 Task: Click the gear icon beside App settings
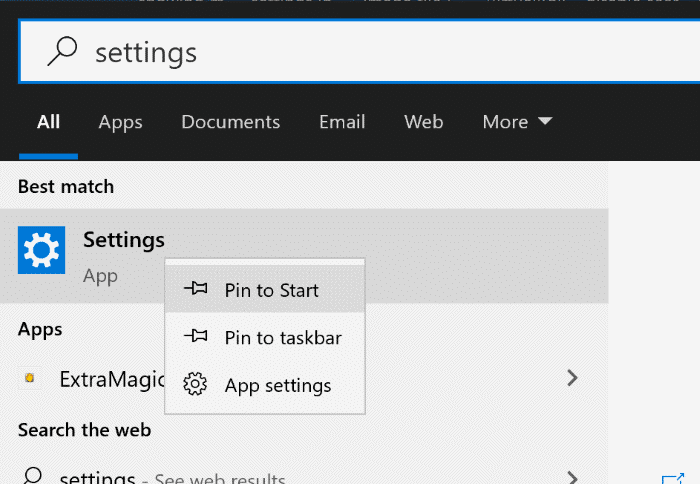tap(196, 385)
